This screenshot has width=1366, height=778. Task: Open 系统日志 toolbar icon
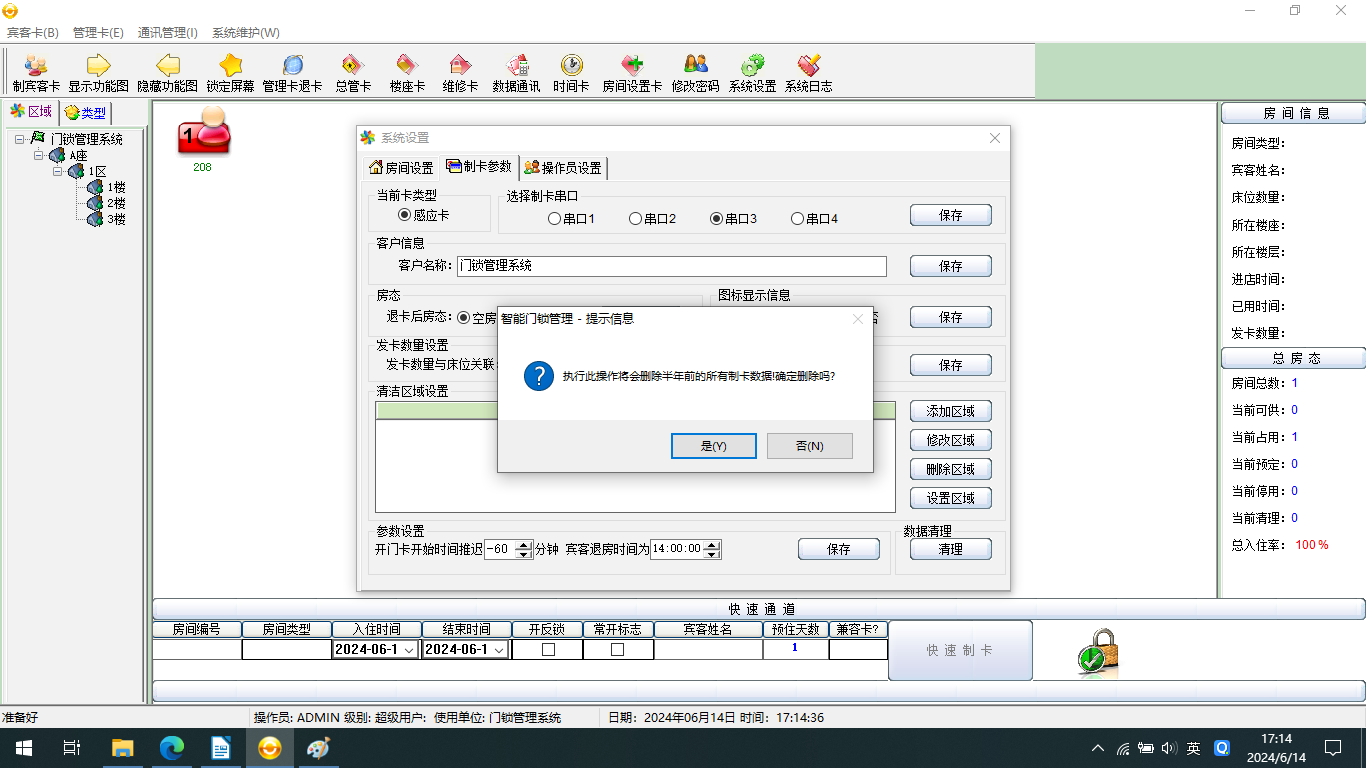[x=808, y=66]
